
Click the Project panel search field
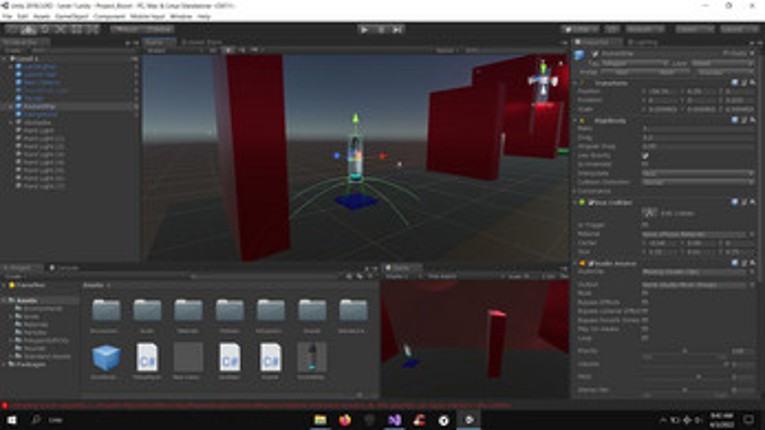click(x=266, y=276)
